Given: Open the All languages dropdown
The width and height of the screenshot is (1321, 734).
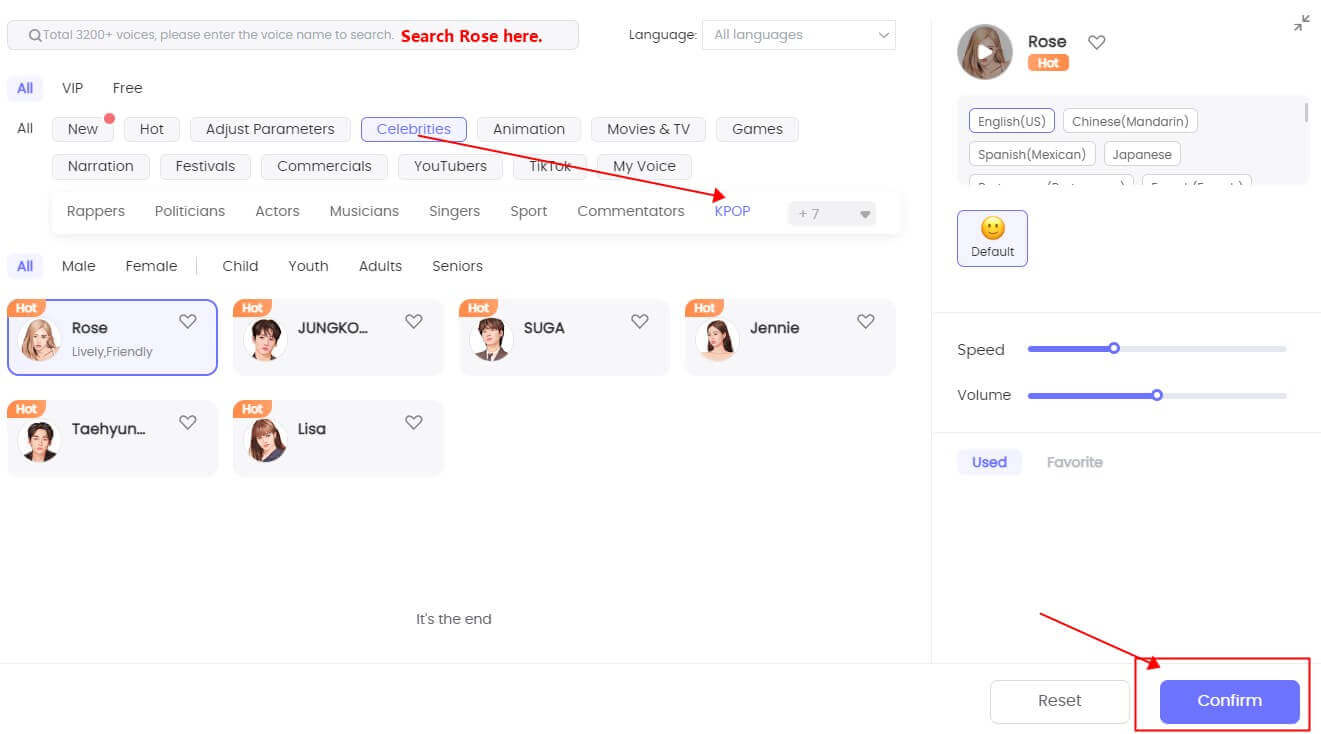Looking at the screenshot, I should (799, 35).
